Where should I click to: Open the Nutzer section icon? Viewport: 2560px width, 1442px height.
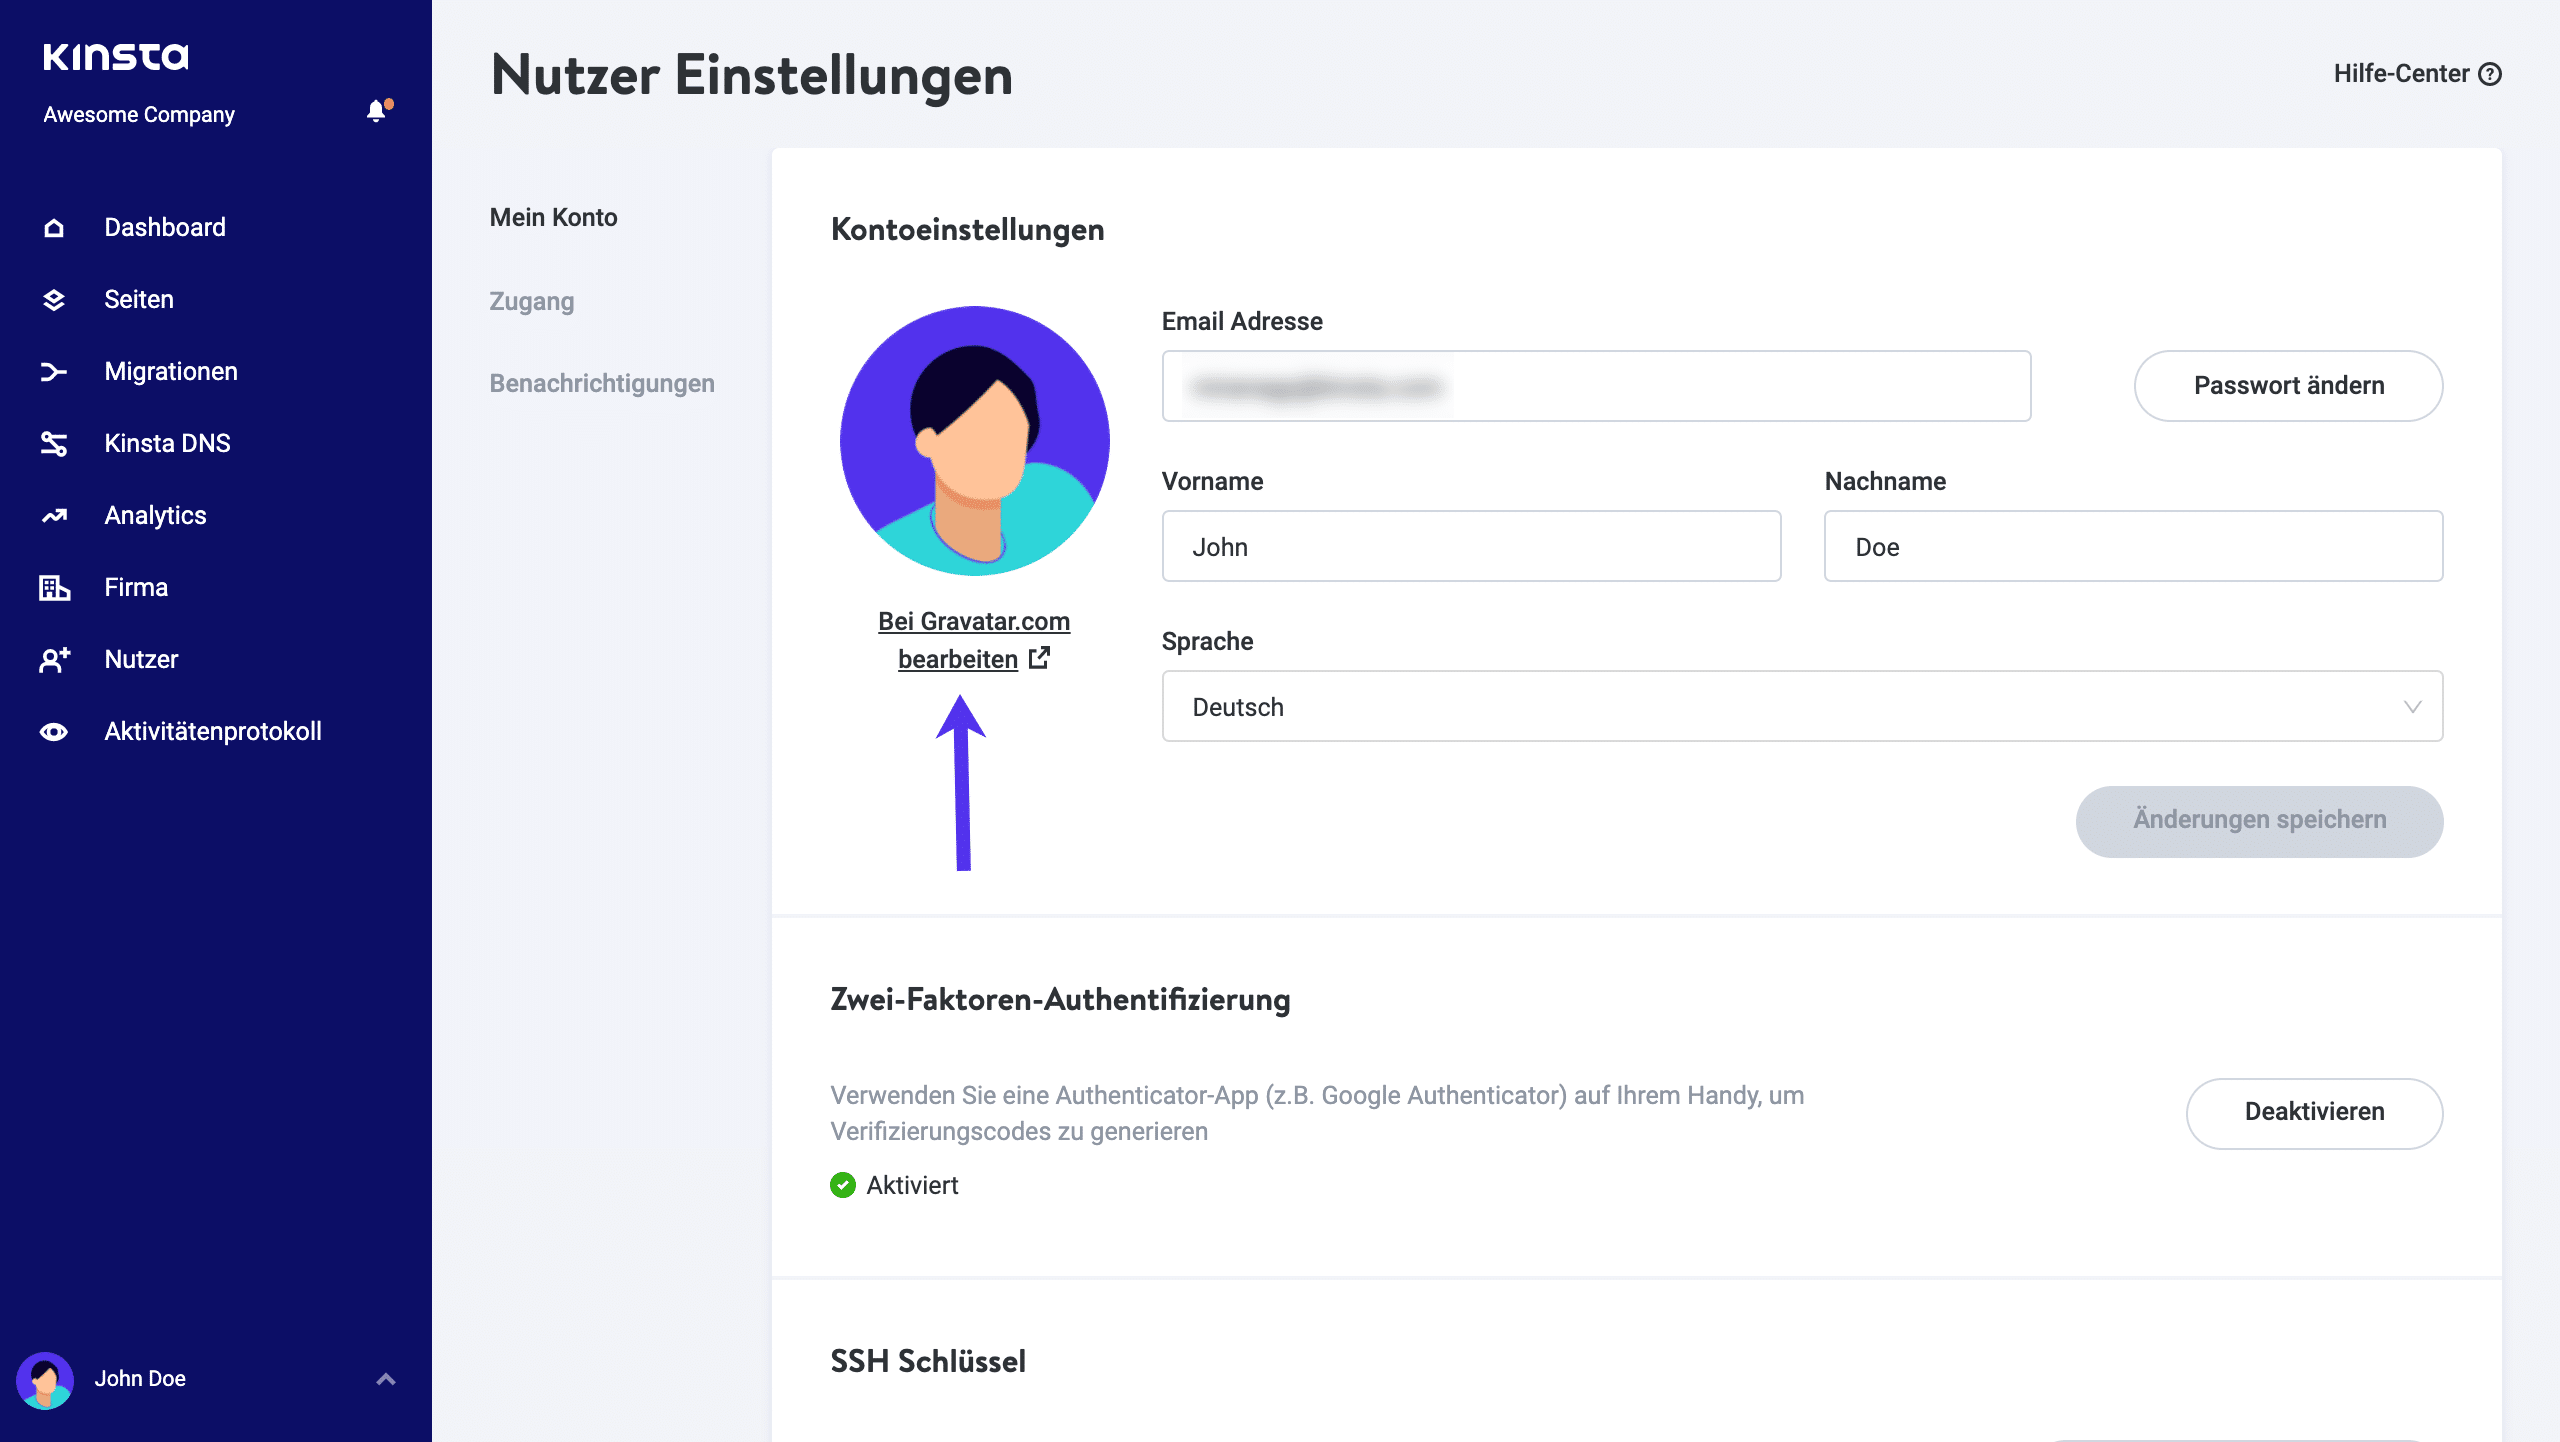click(x=53, y=659)
